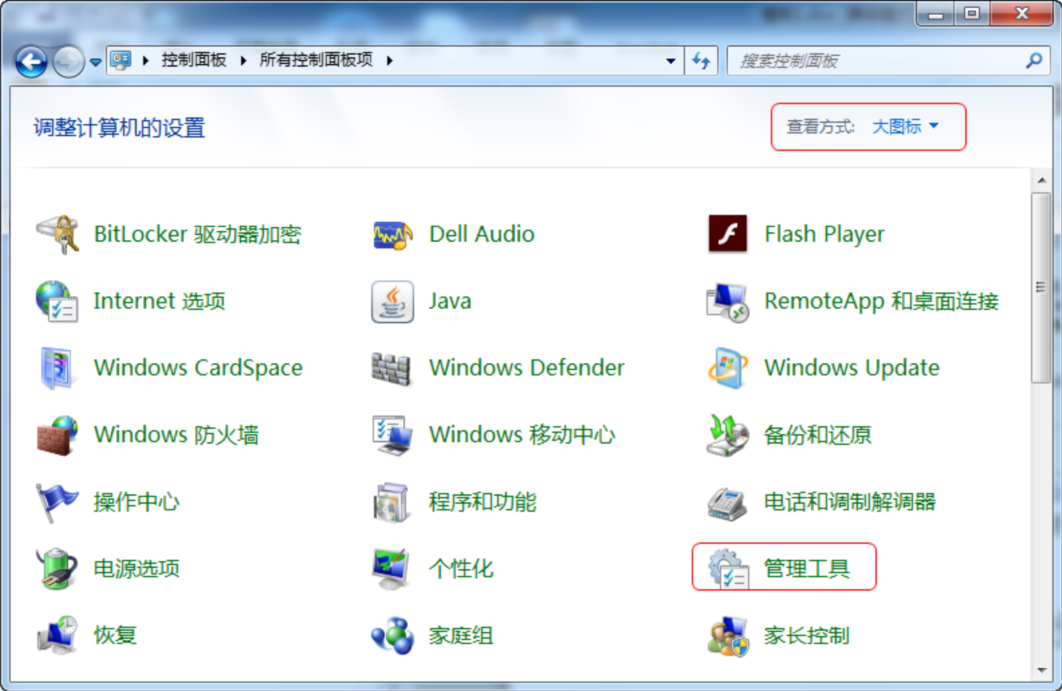Open the 恢复 icon

[x=58, y=635]
